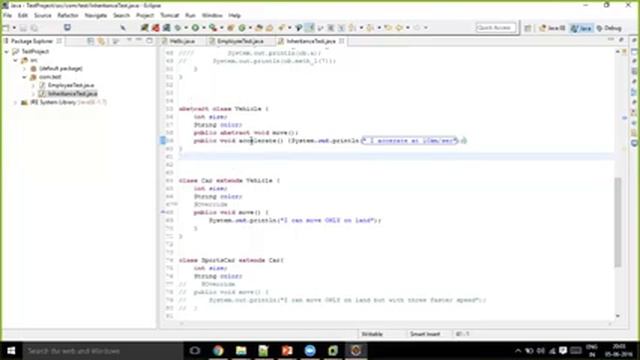Open the External Tools dropdown arrow

(221, 28)
